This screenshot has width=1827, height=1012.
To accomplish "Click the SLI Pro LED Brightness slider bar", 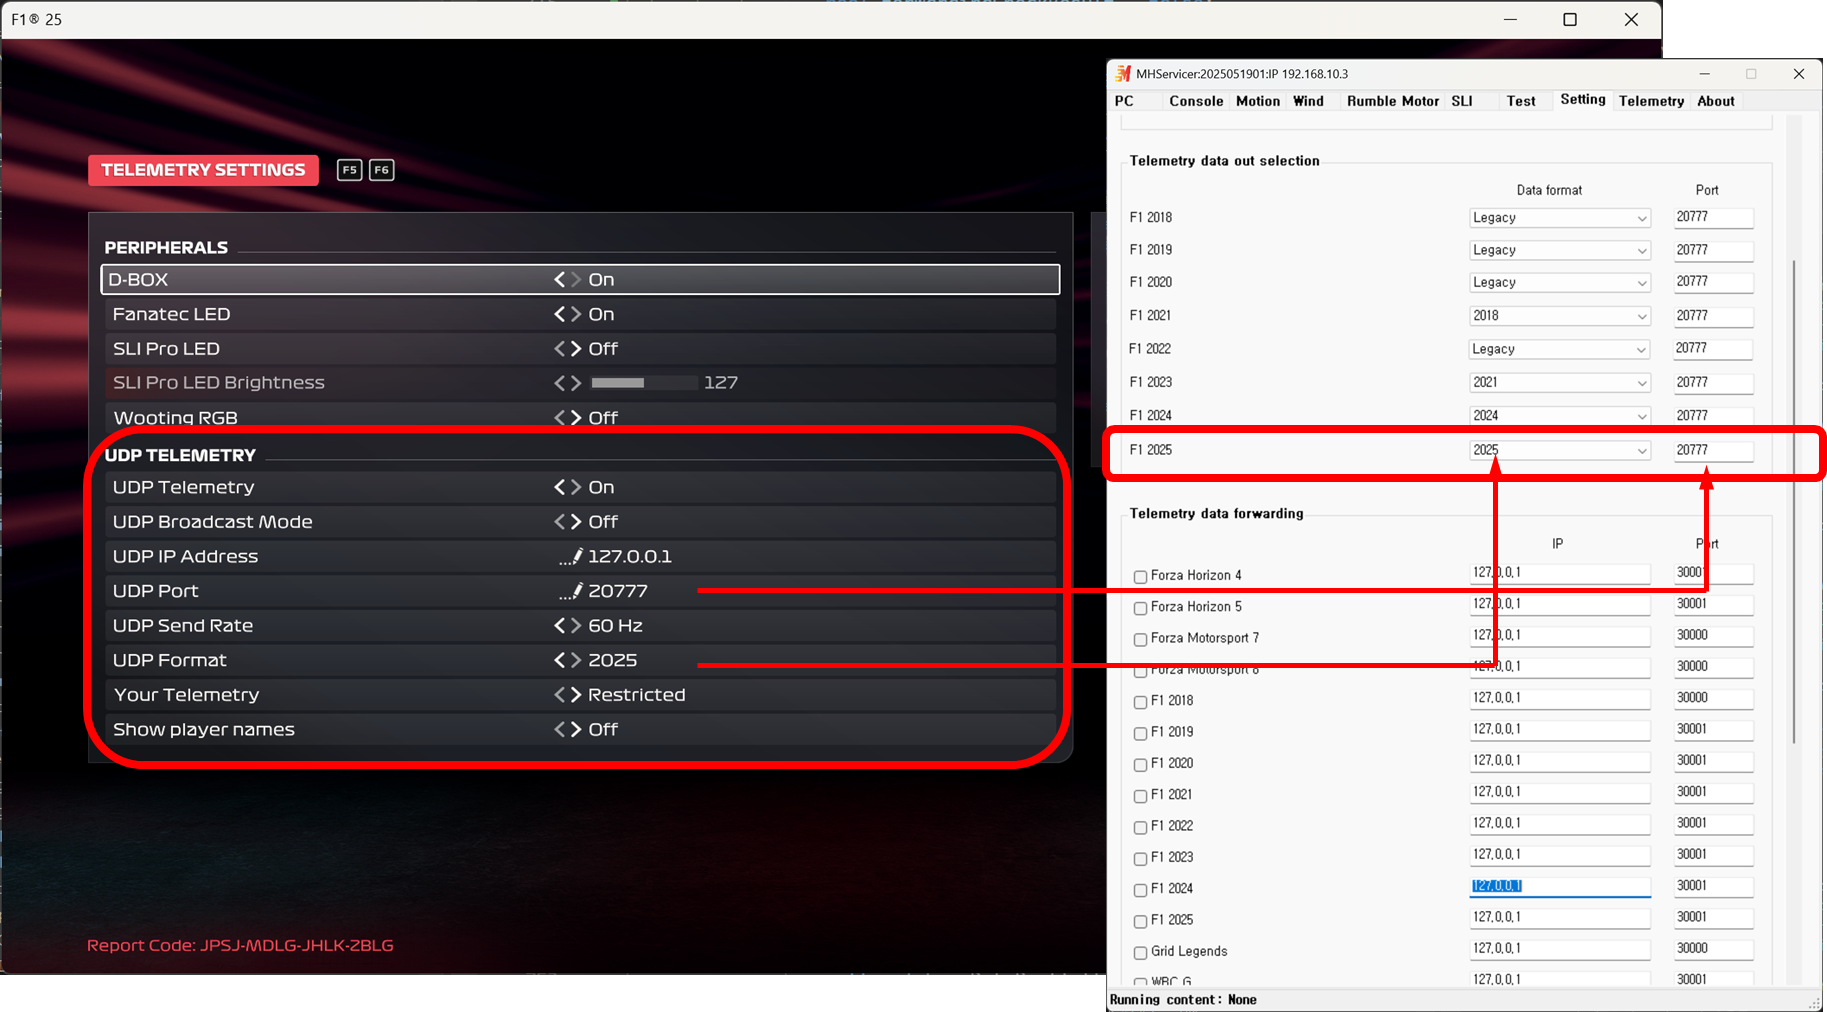I will click(x=644, y=383).
